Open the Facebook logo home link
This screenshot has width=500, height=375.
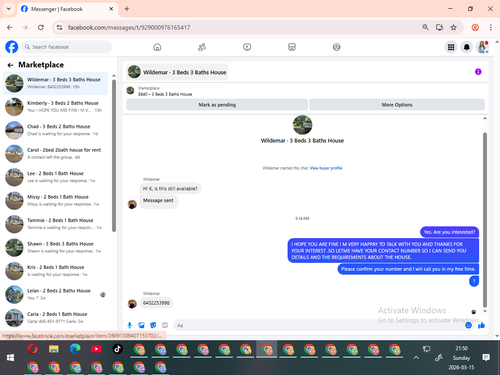tap(12, 47)
